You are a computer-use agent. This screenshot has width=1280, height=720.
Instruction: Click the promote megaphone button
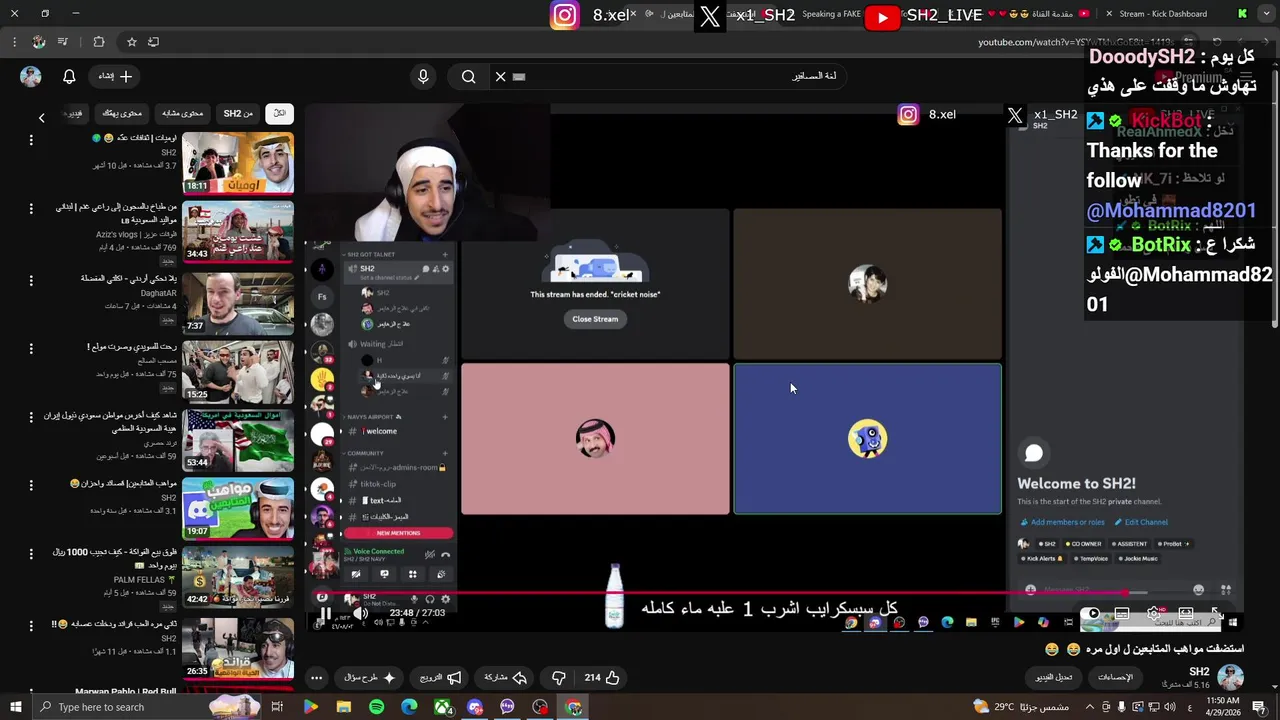coord(440,677)
